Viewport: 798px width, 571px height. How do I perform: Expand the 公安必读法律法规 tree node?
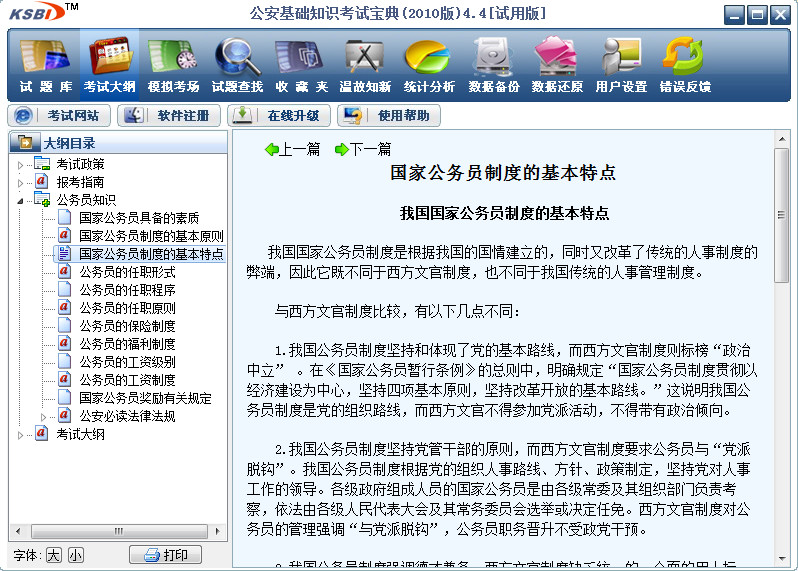click(x=44, y=416)
